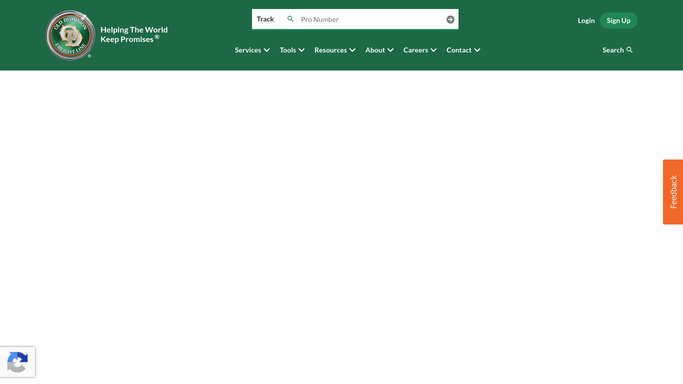Click the magnifier icon next to Search
The height and width of the screenshot is (384, 683).
(629, 50)
